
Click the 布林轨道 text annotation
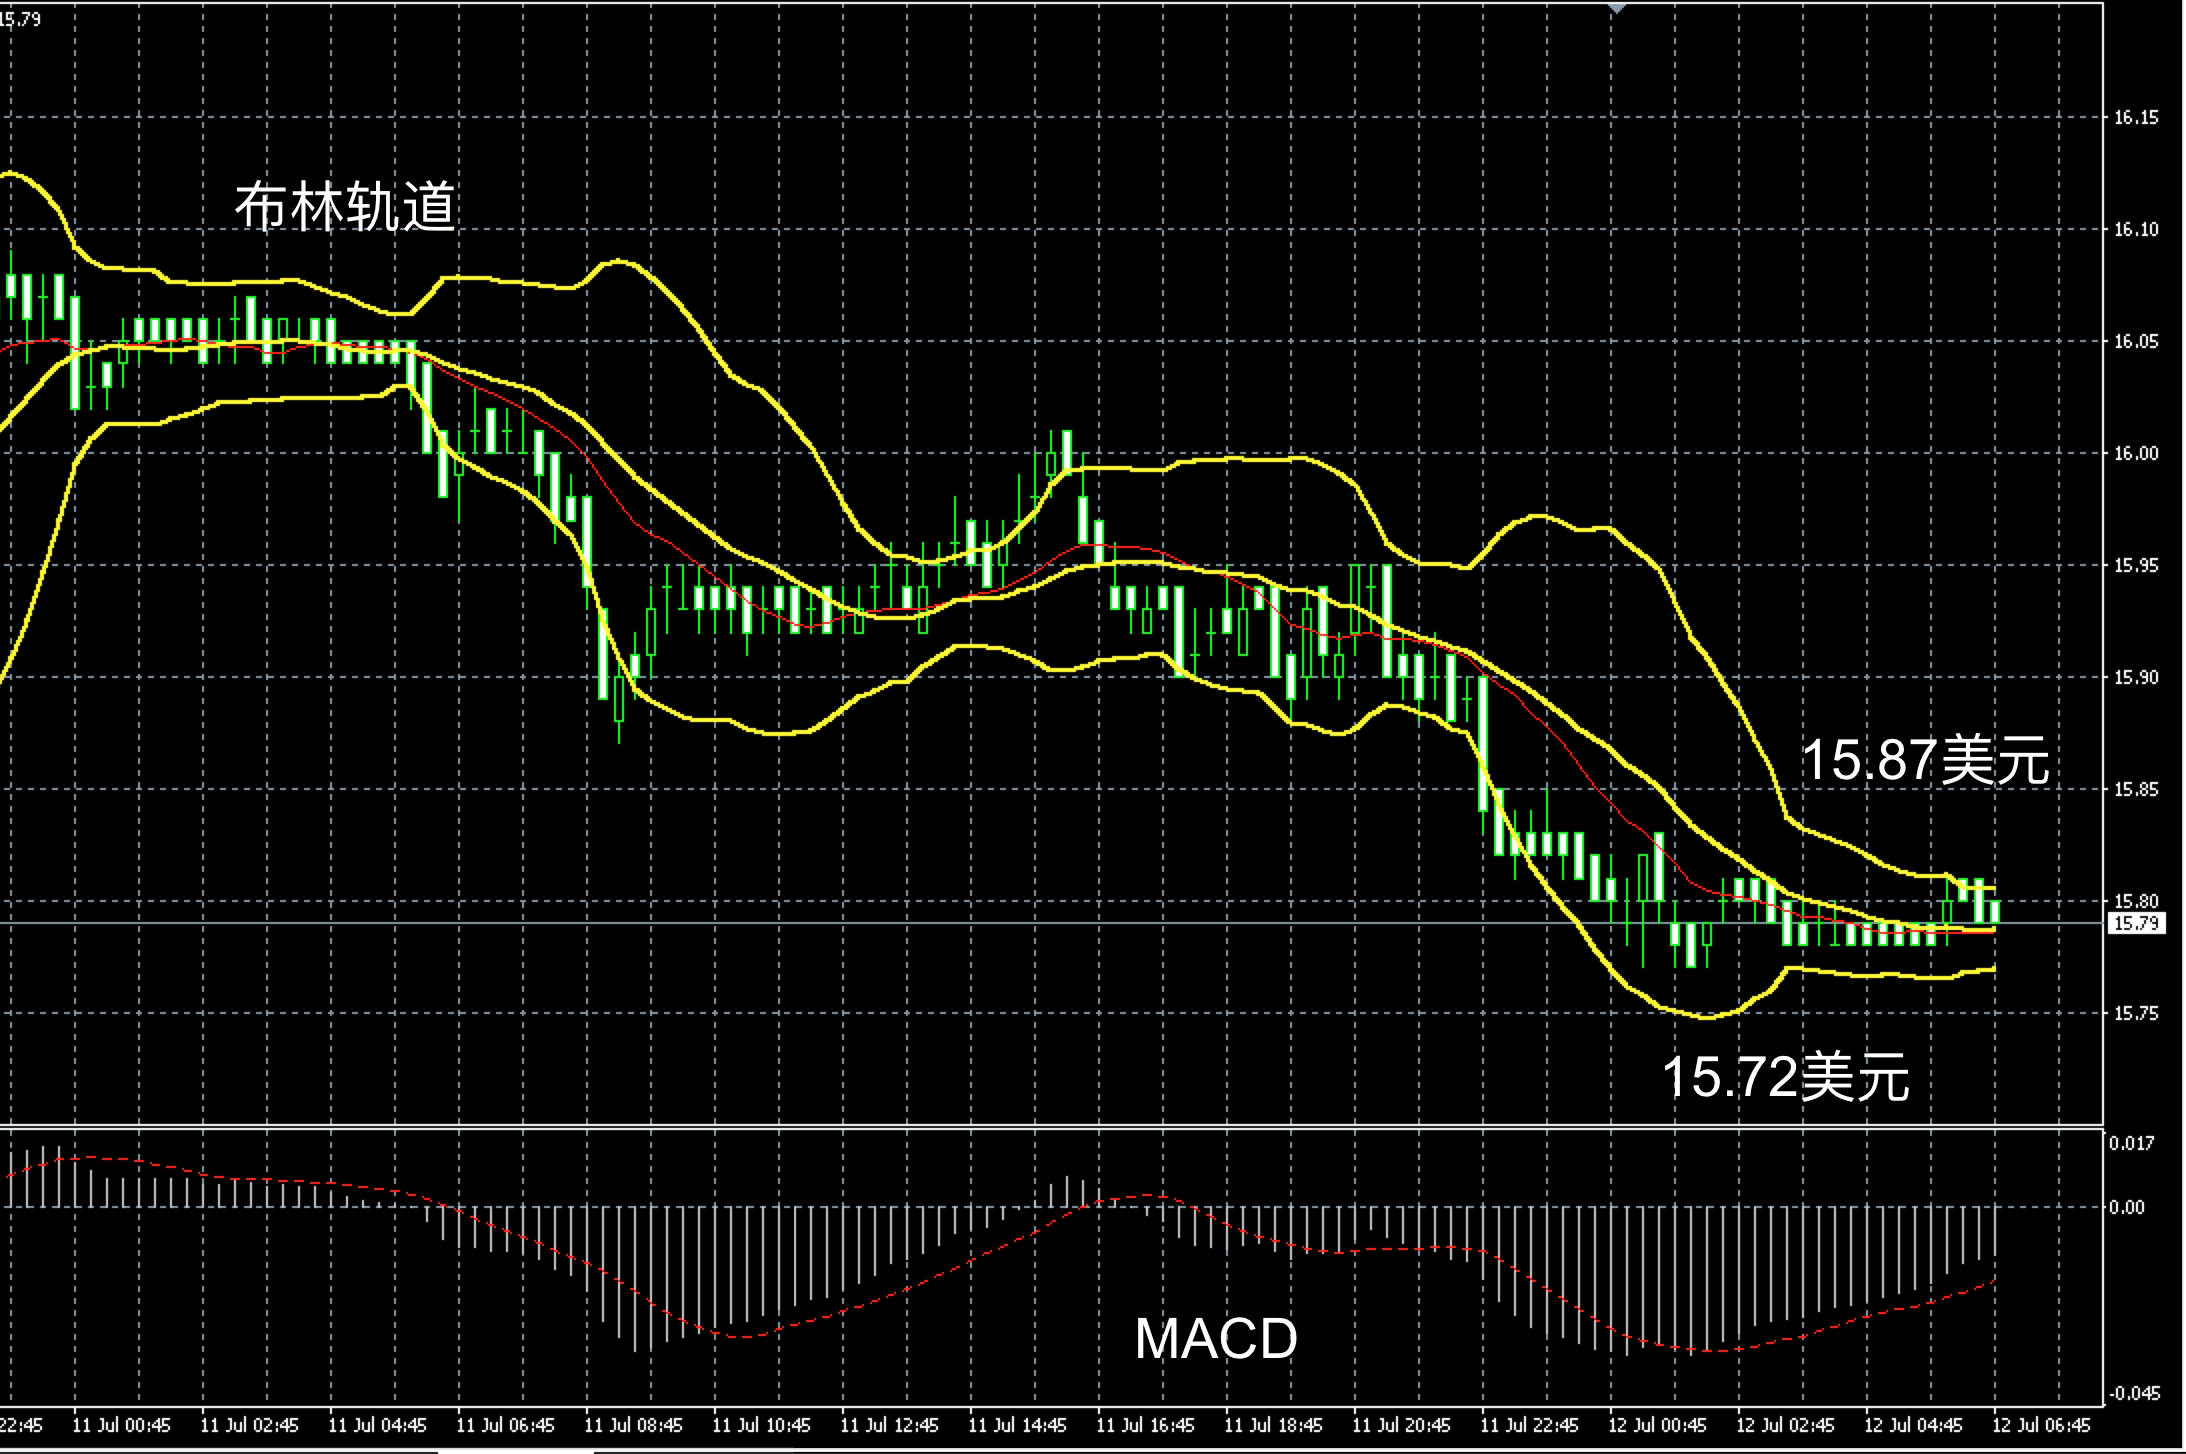tap(345, 207)
